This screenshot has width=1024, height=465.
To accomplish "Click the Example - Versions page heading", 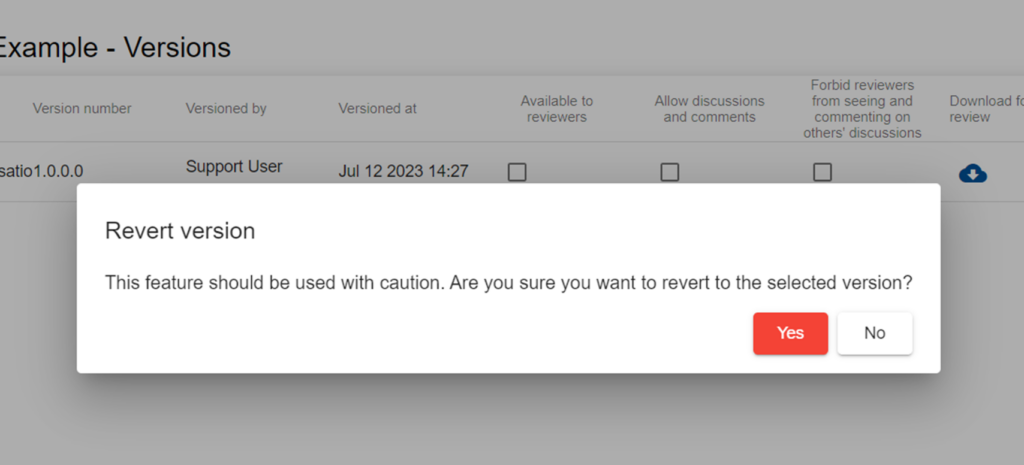I will (x=115, y=47).
